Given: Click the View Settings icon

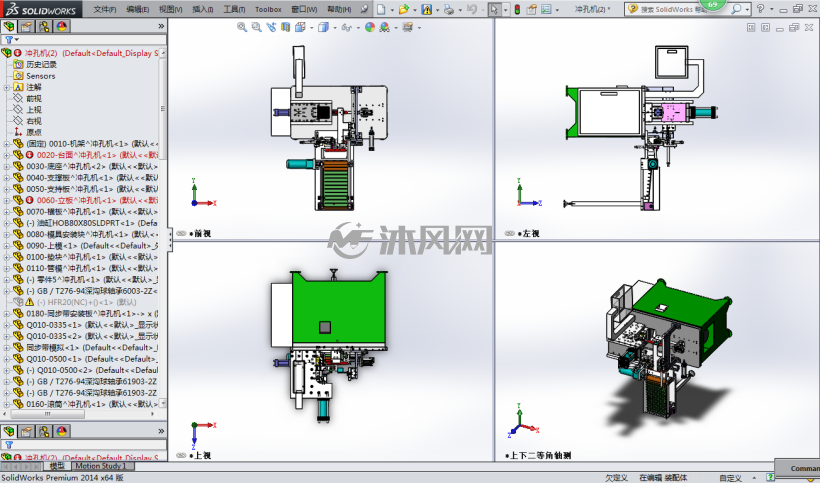Looking at the screenshot, I should click(x=407, y=27).
